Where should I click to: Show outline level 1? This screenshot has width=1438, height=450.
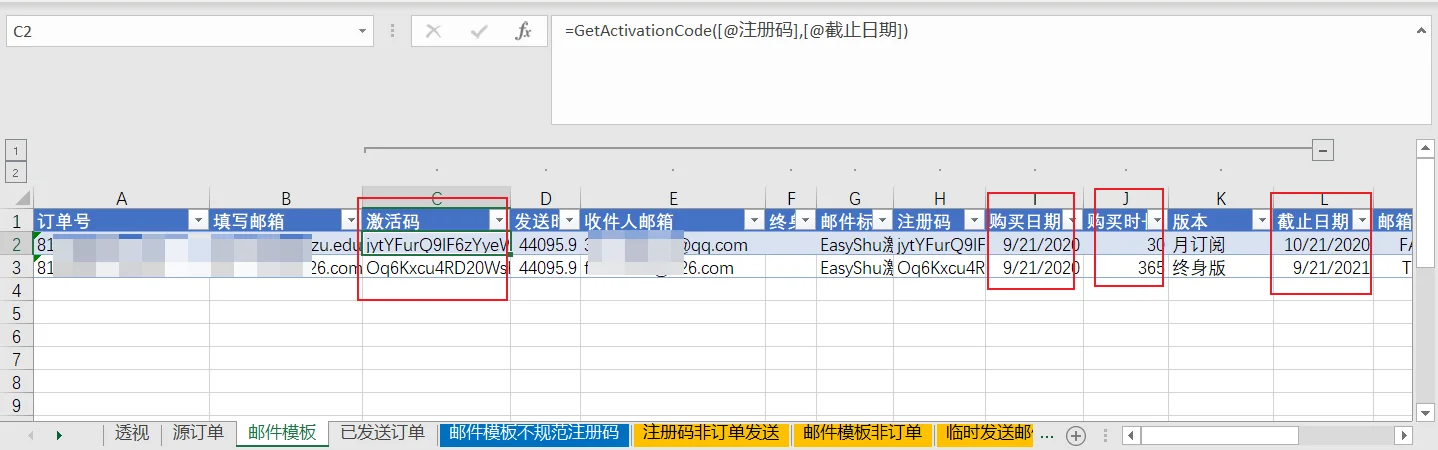[x=15, y=150]
